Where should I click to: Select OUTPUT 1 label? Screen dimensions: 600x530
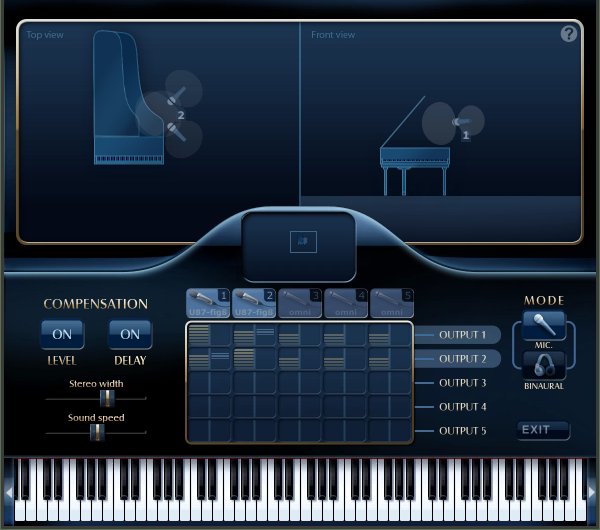coord(462,335)
